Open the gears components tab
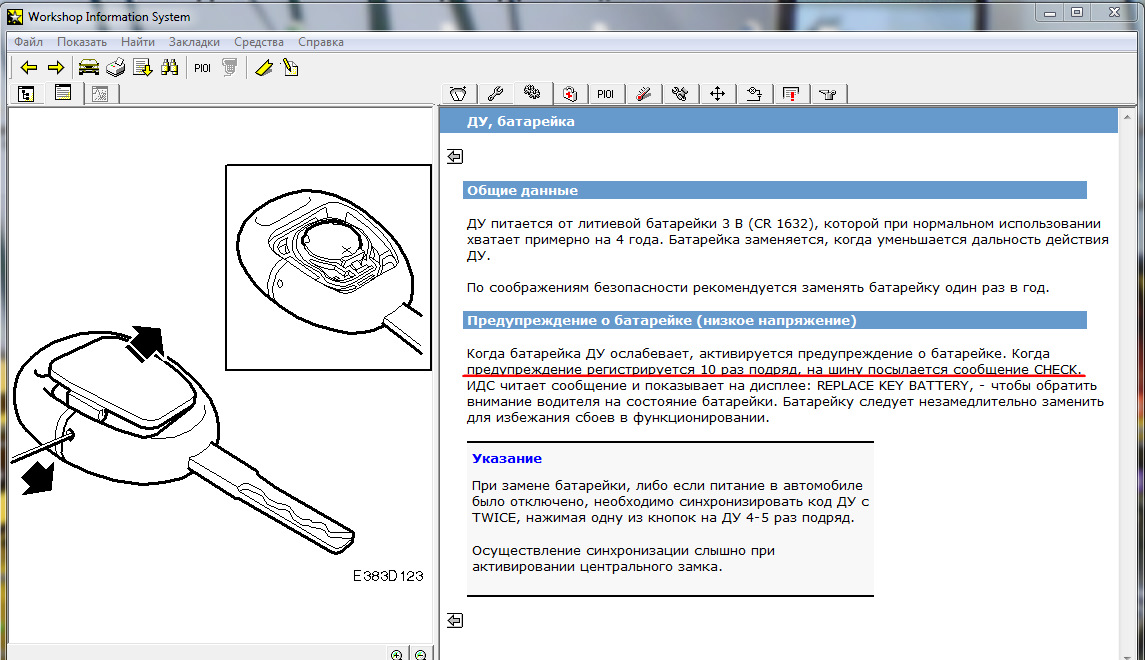 pos(532,93)
